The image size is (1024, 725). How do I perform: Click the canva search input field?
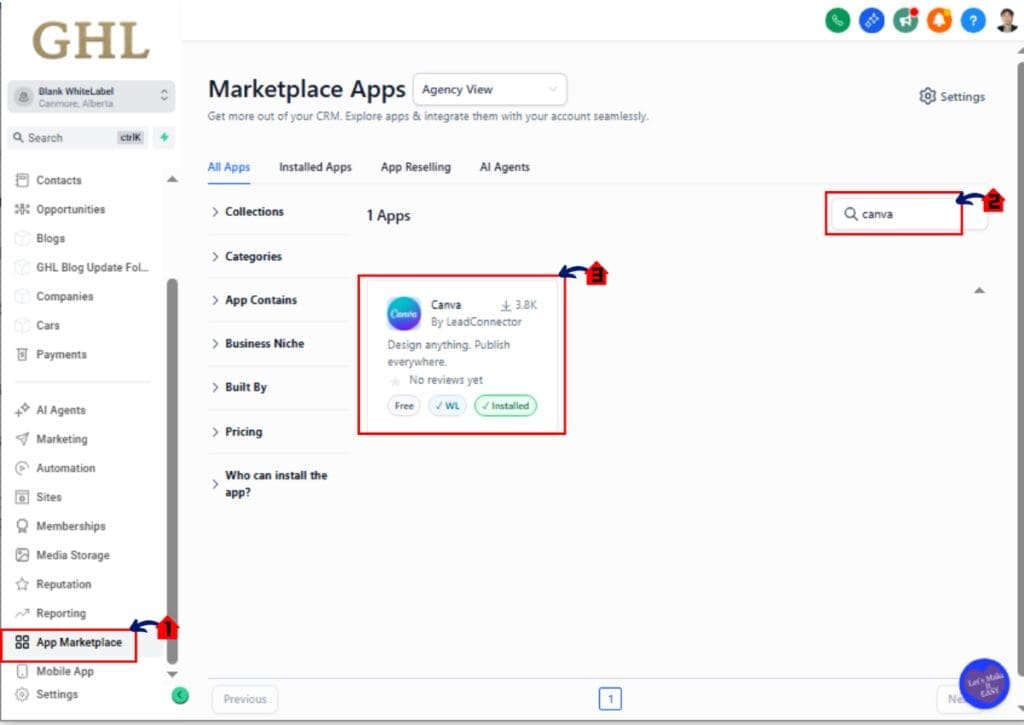(x=895, y=213)
